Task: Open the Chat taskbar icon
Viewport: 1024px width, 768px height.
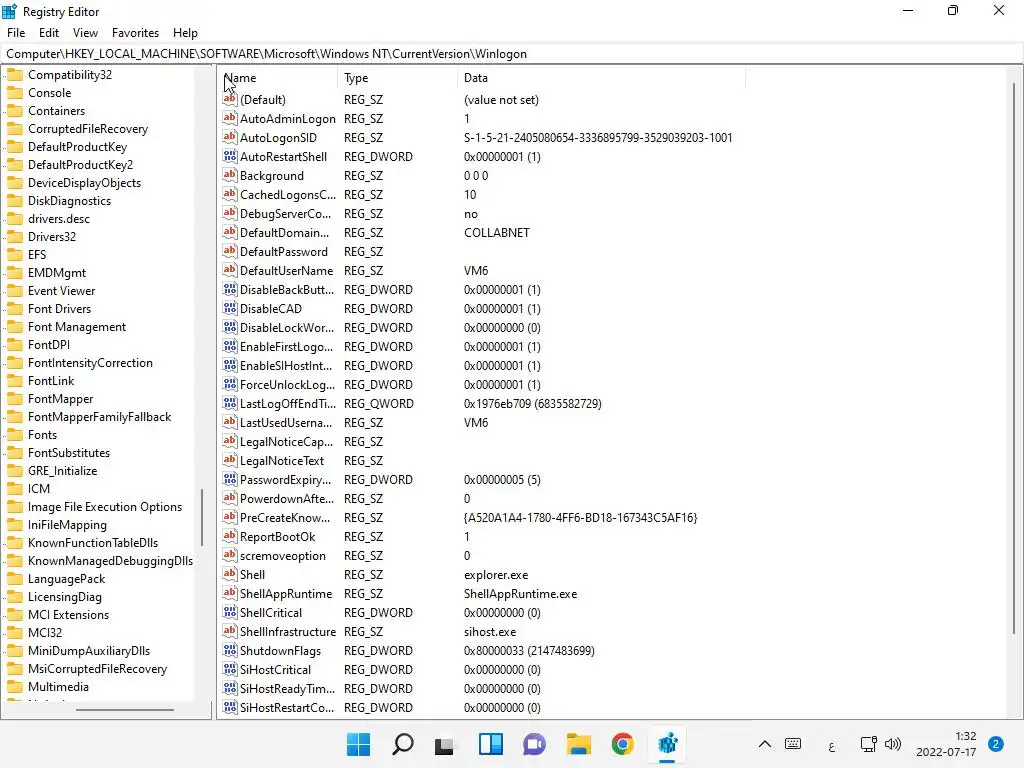Action: click(x=534, y=744)
